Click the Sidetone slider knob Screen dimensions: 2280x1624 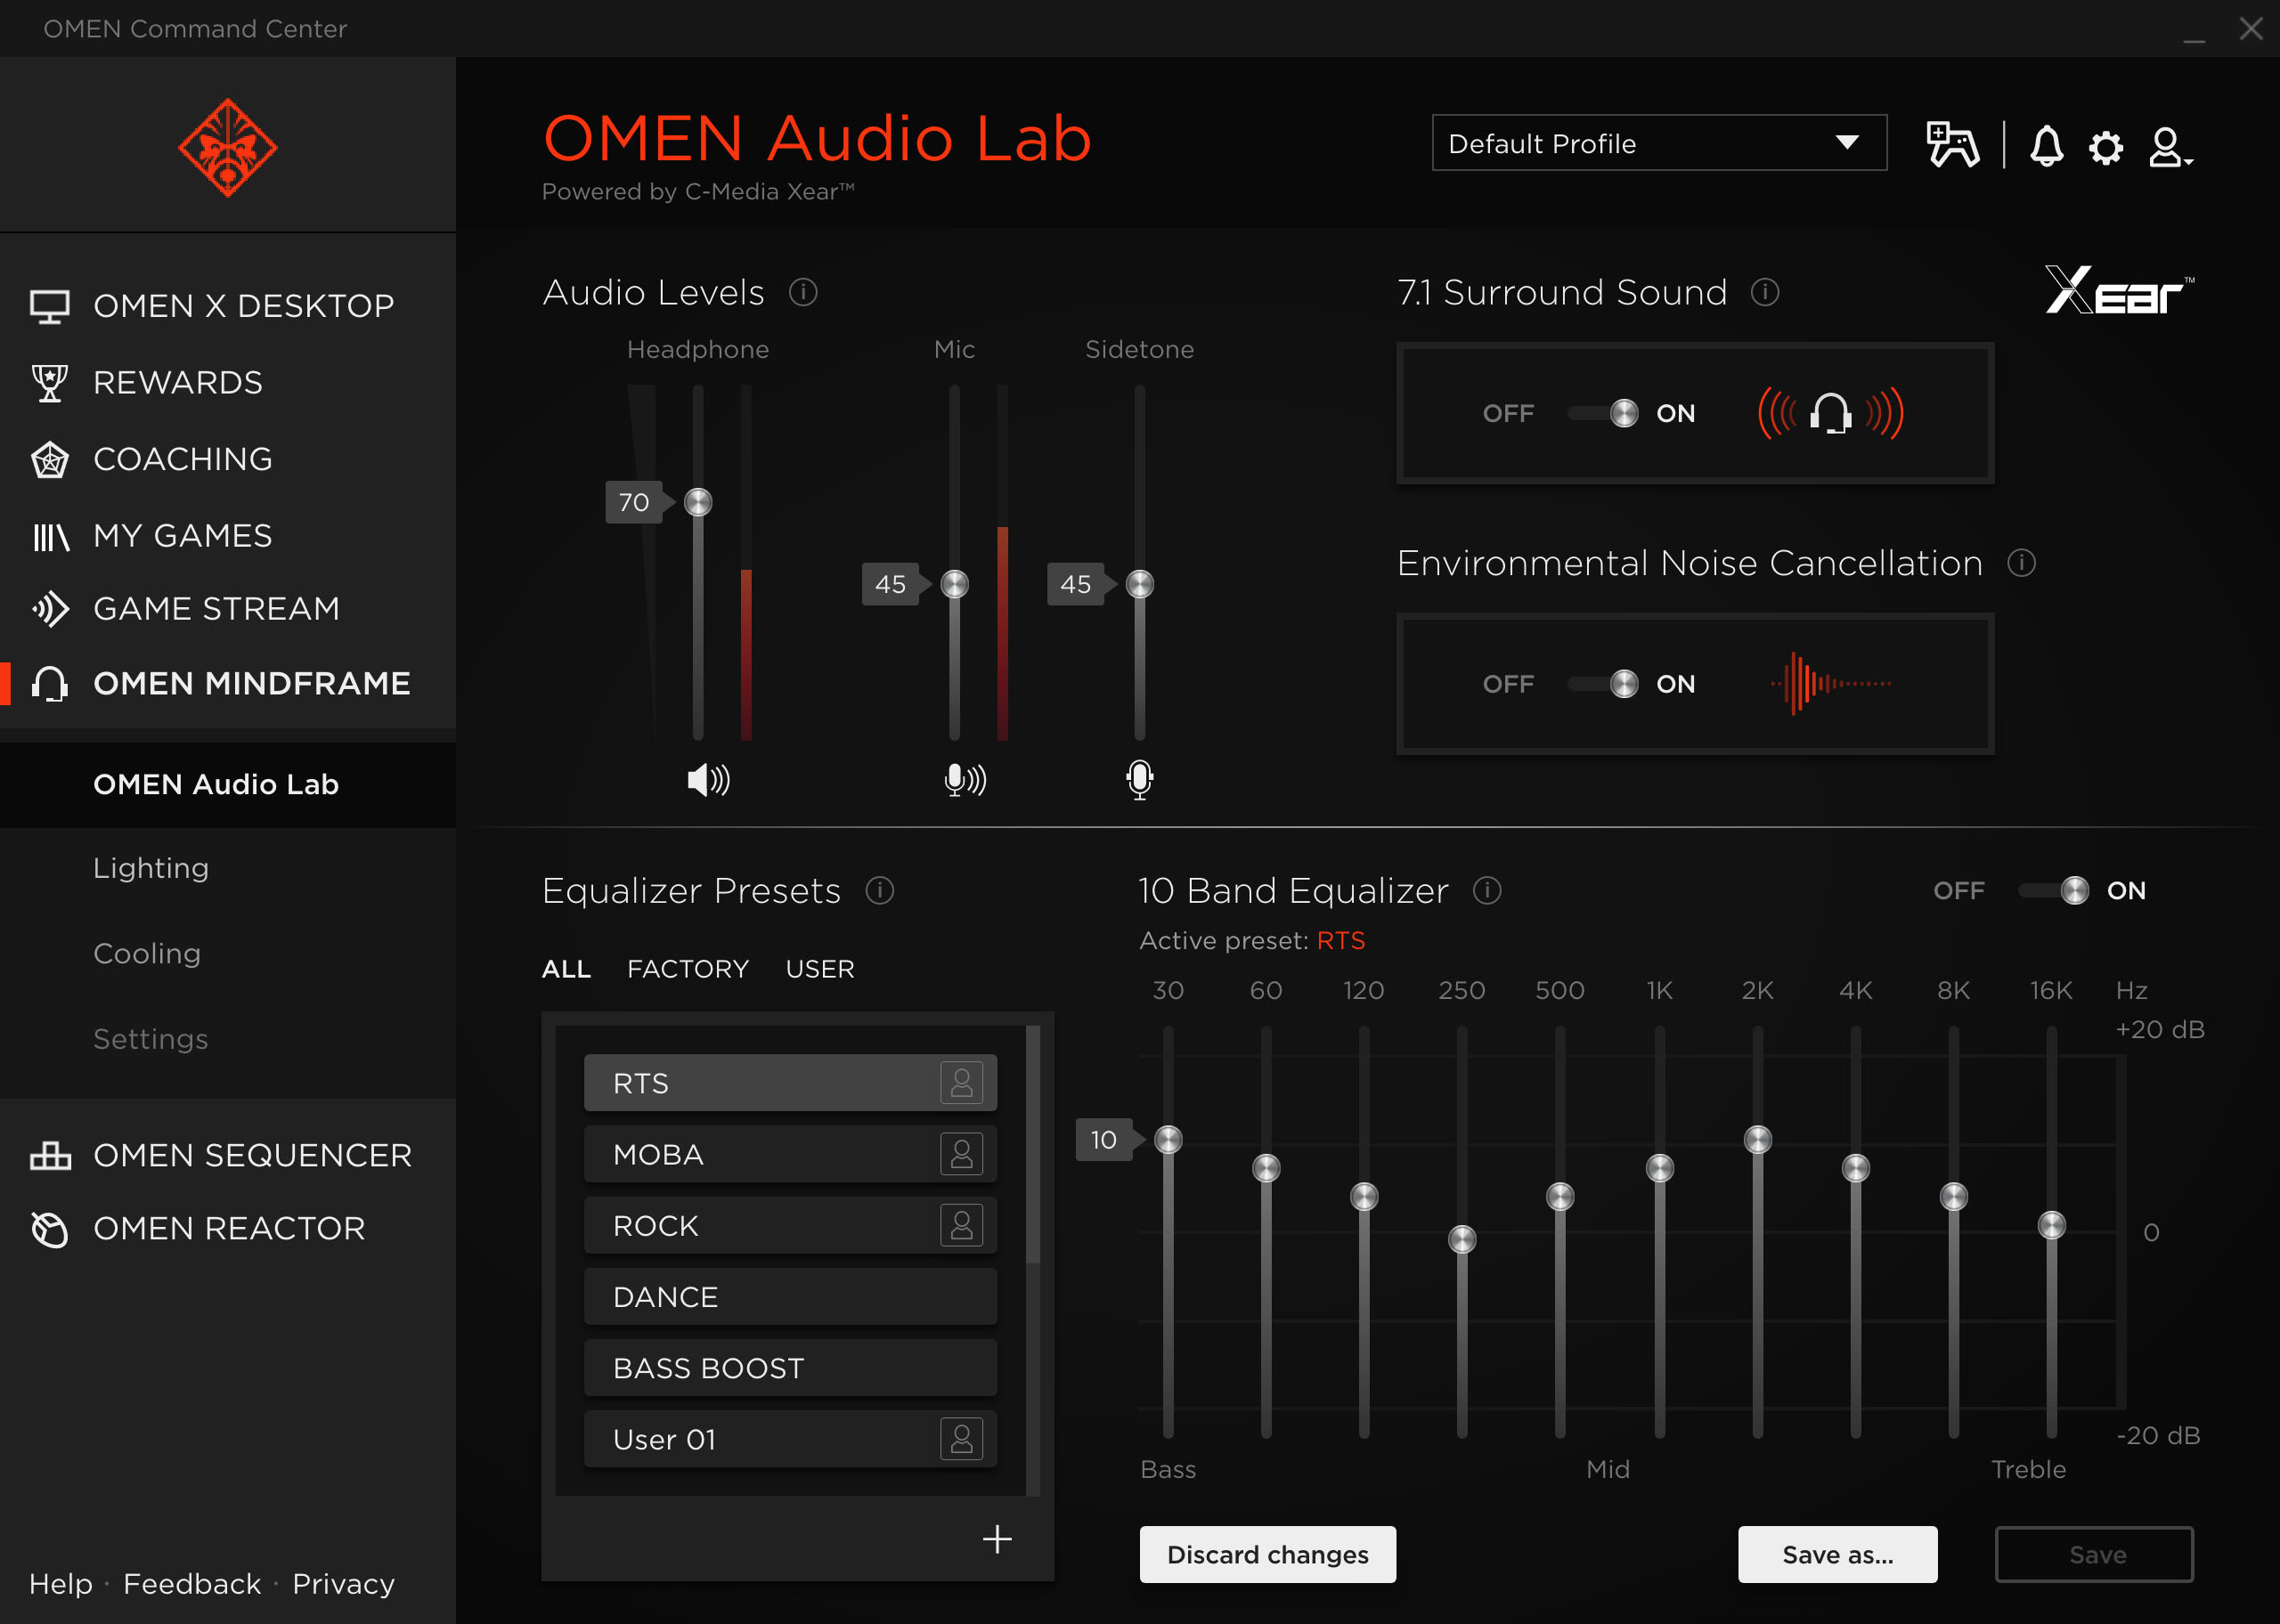(1139, 584)
